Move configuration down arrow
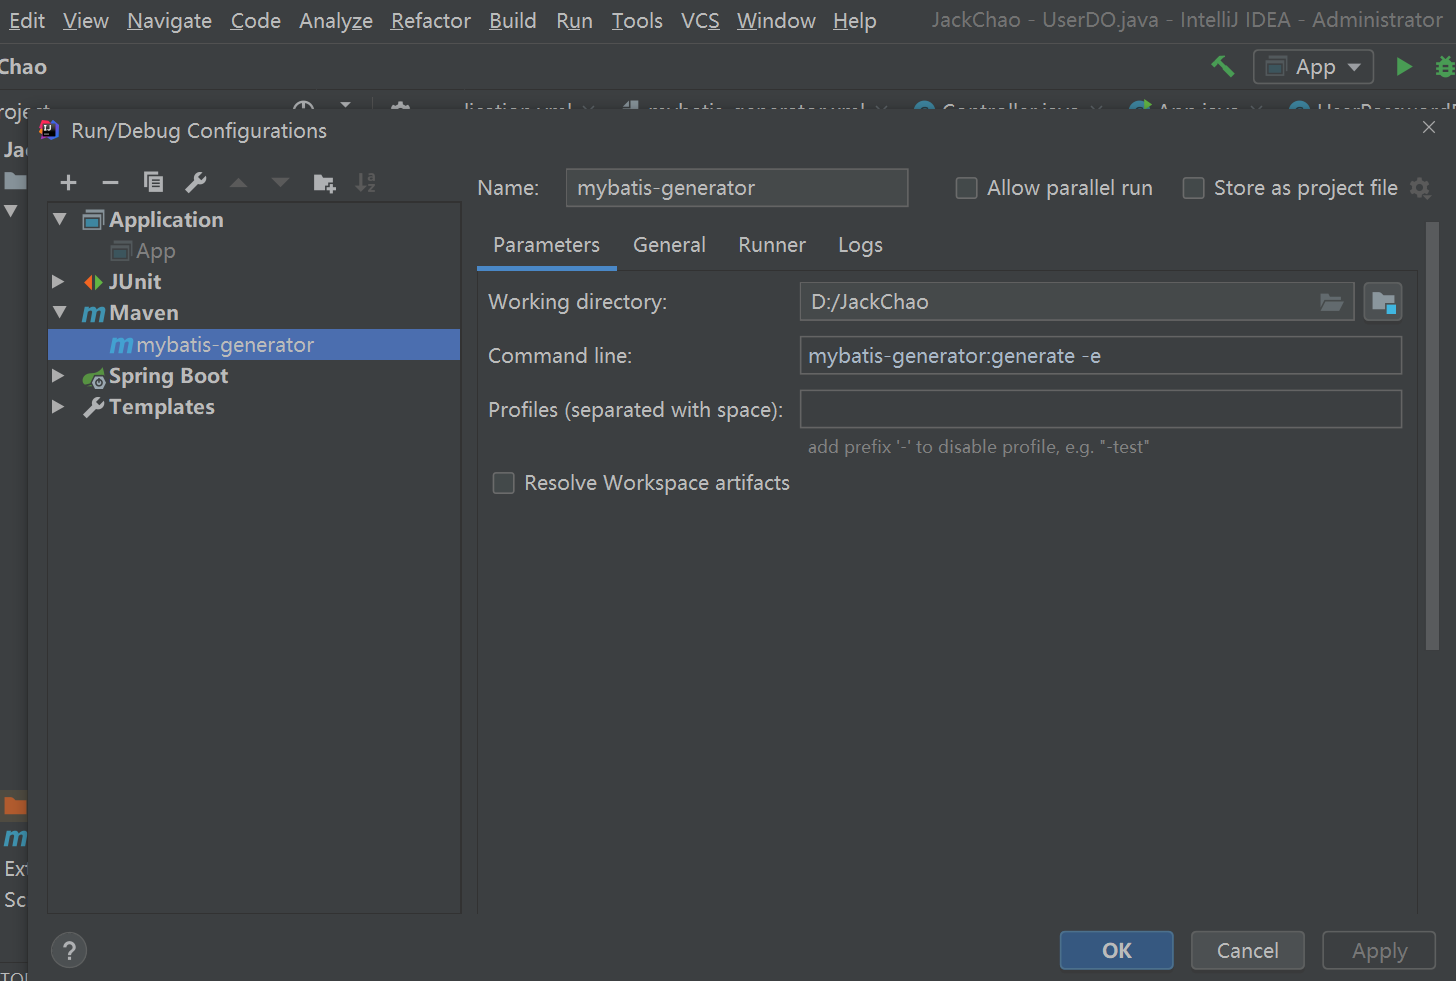1456x981 pixels. (x=280, y=183)
